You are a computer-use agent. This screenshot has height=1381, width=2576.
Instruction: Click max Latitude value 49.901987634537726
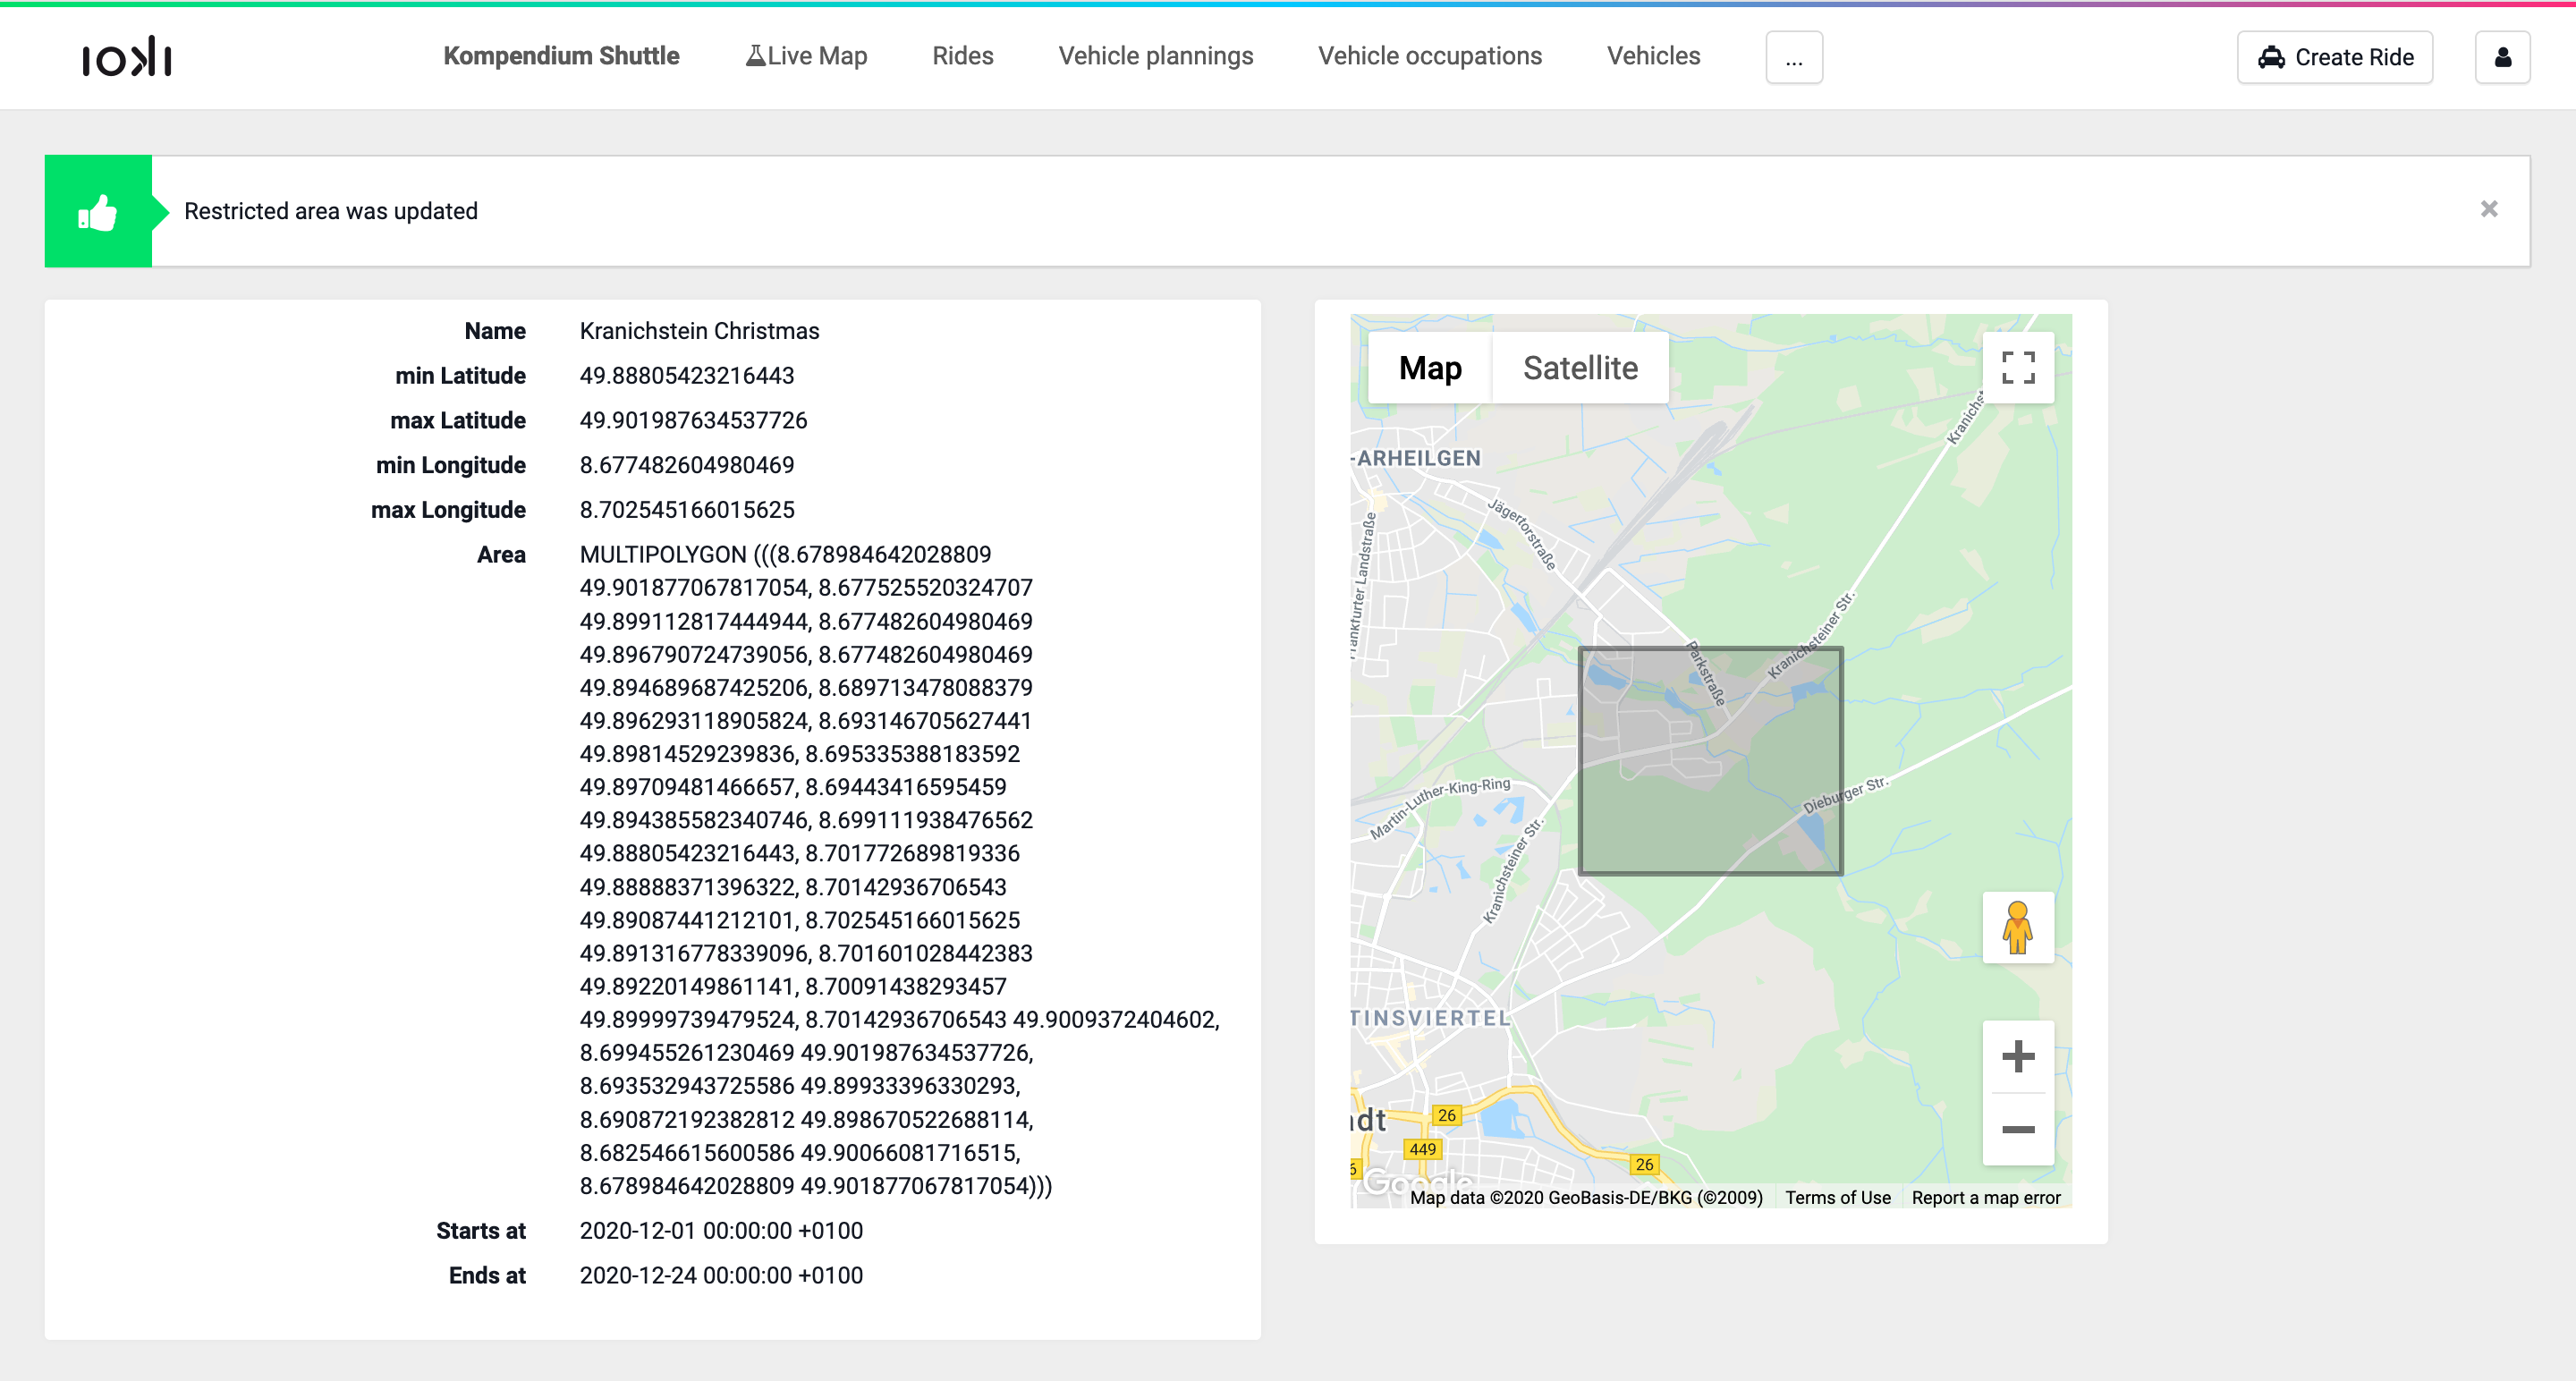693,420
